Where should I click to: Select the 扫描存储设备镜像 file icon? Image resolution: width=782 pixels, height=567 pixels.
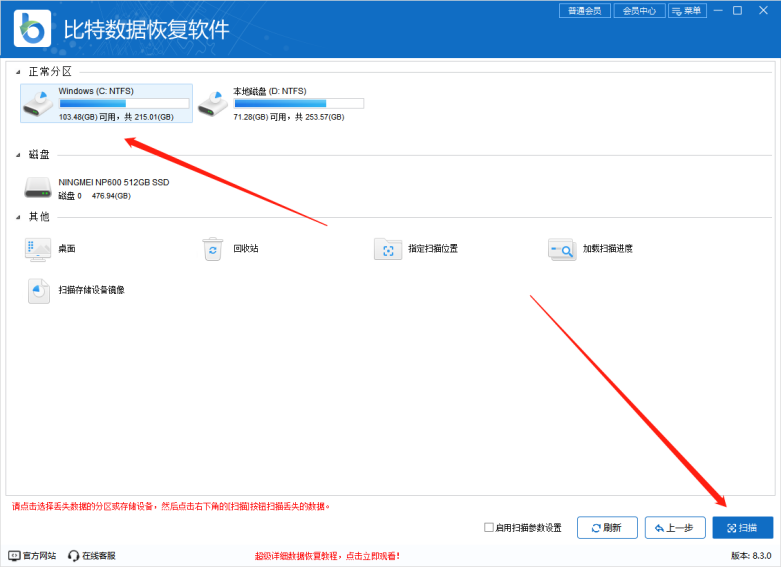[38, 291]
